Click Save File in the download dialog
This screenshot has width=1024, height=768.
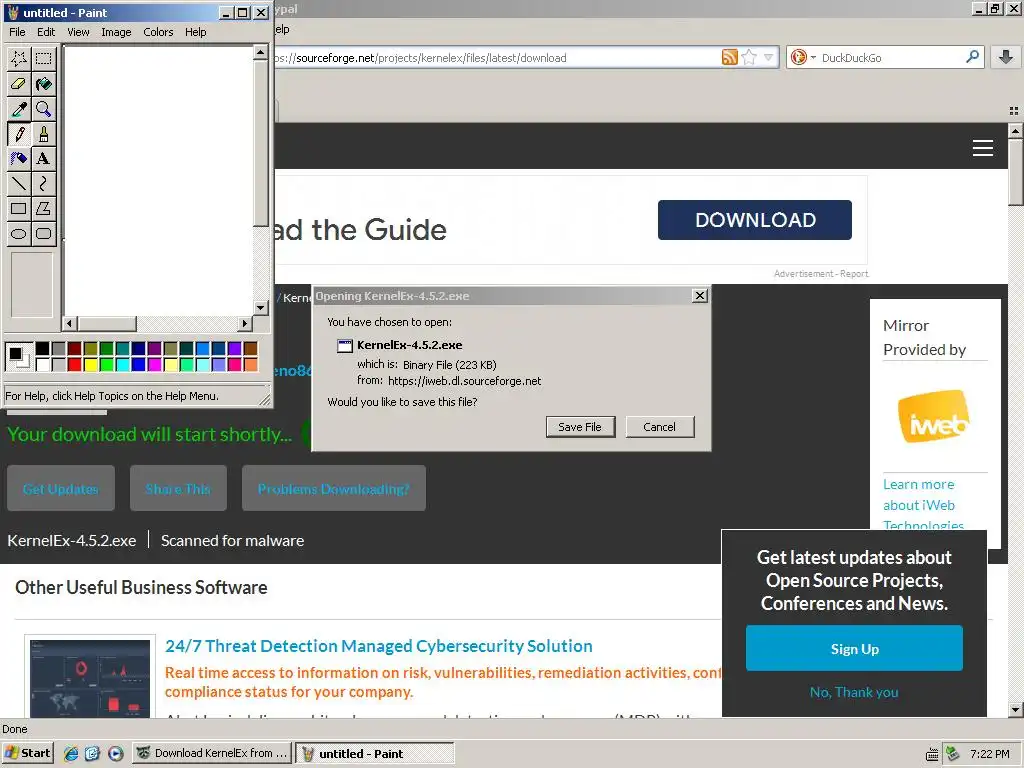[580, 427]
